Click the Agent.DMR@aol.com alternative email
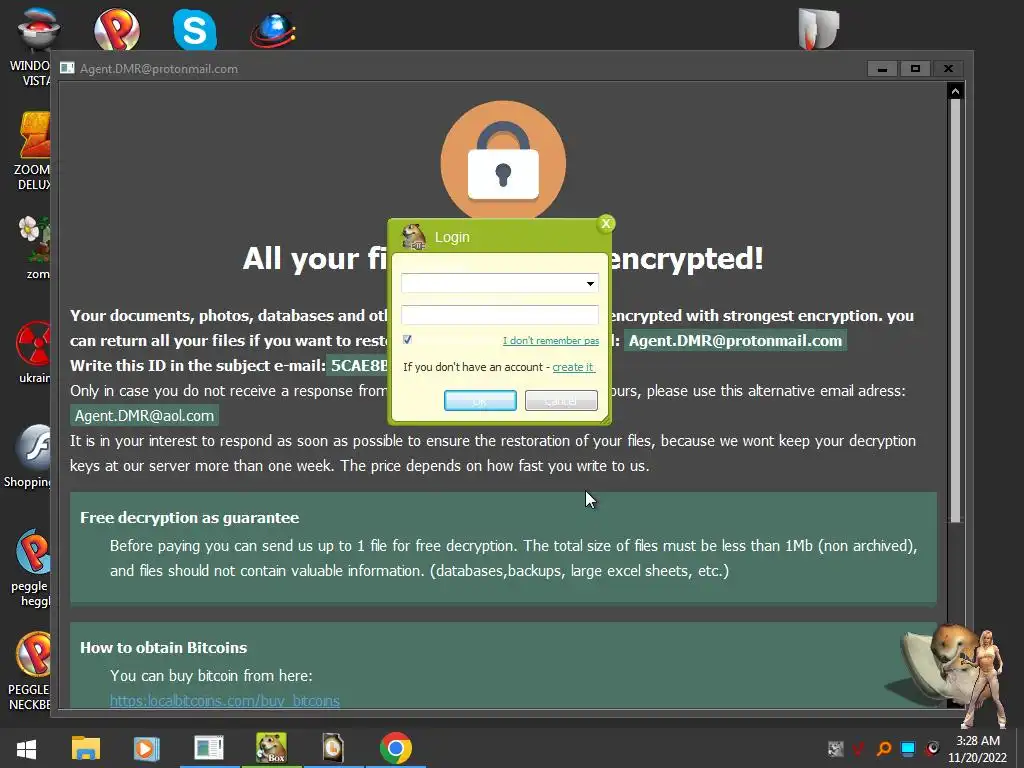Image resolution: width=1024 pixels, height=768 pixels. pos(144,416)
